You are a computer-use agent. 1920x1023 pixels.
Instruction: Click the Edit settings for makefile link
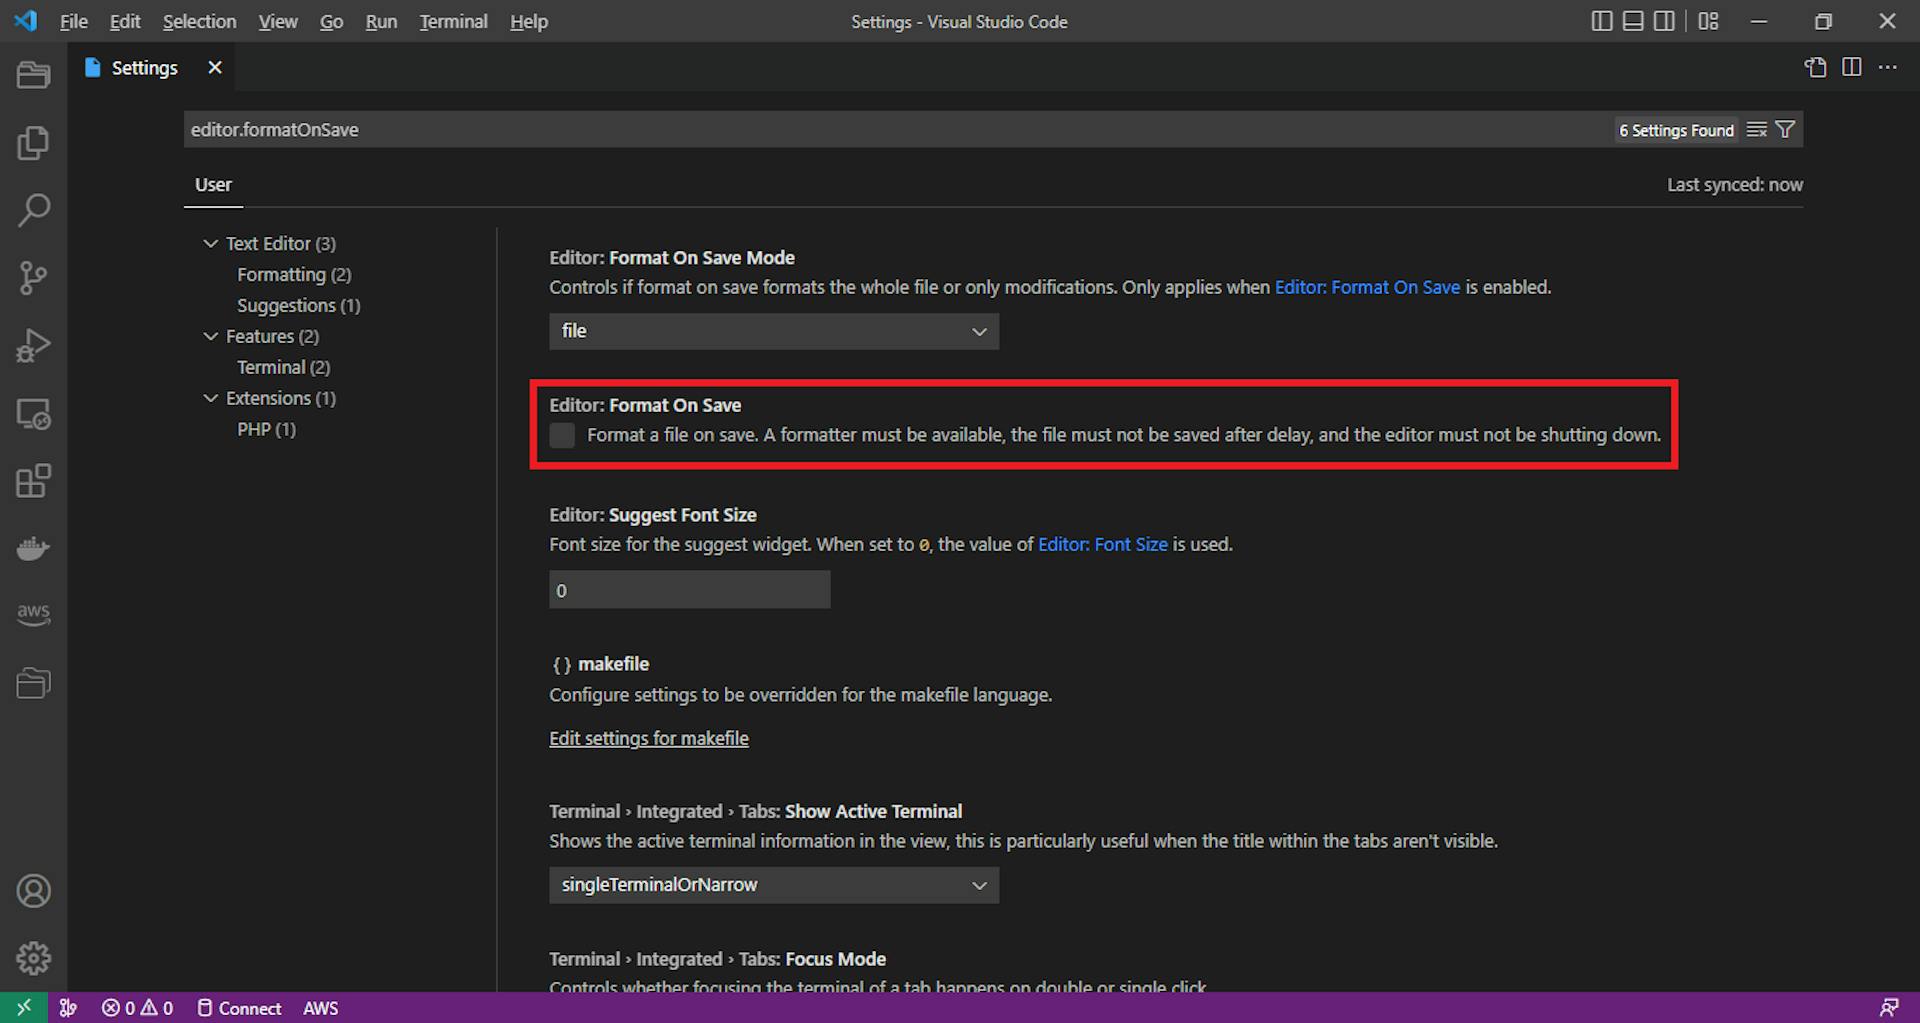tap(648, 738)
